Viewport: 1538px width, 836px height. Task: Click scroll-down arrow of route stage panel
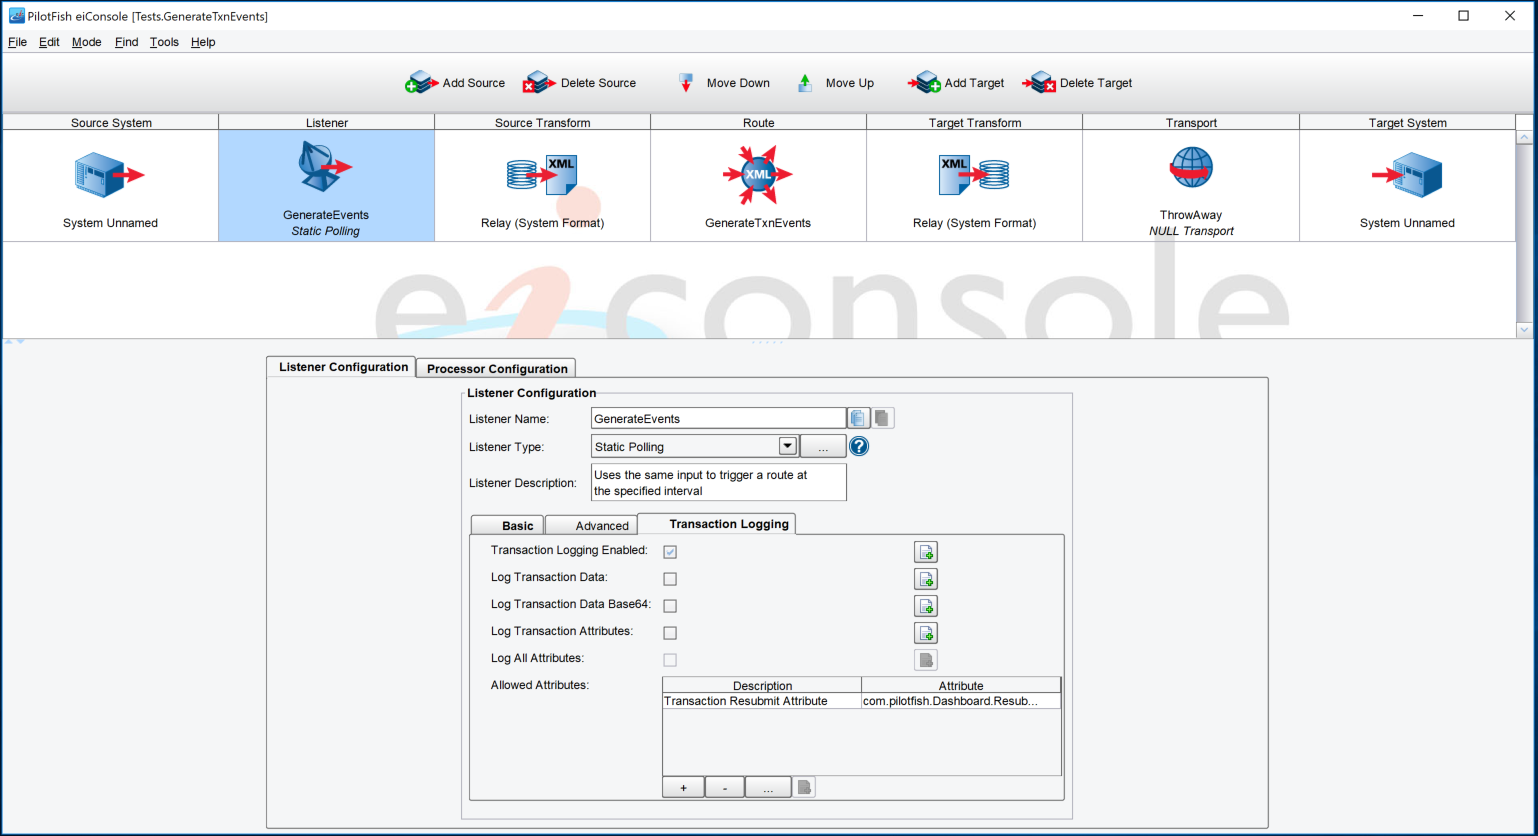[x=1524, y=329]
